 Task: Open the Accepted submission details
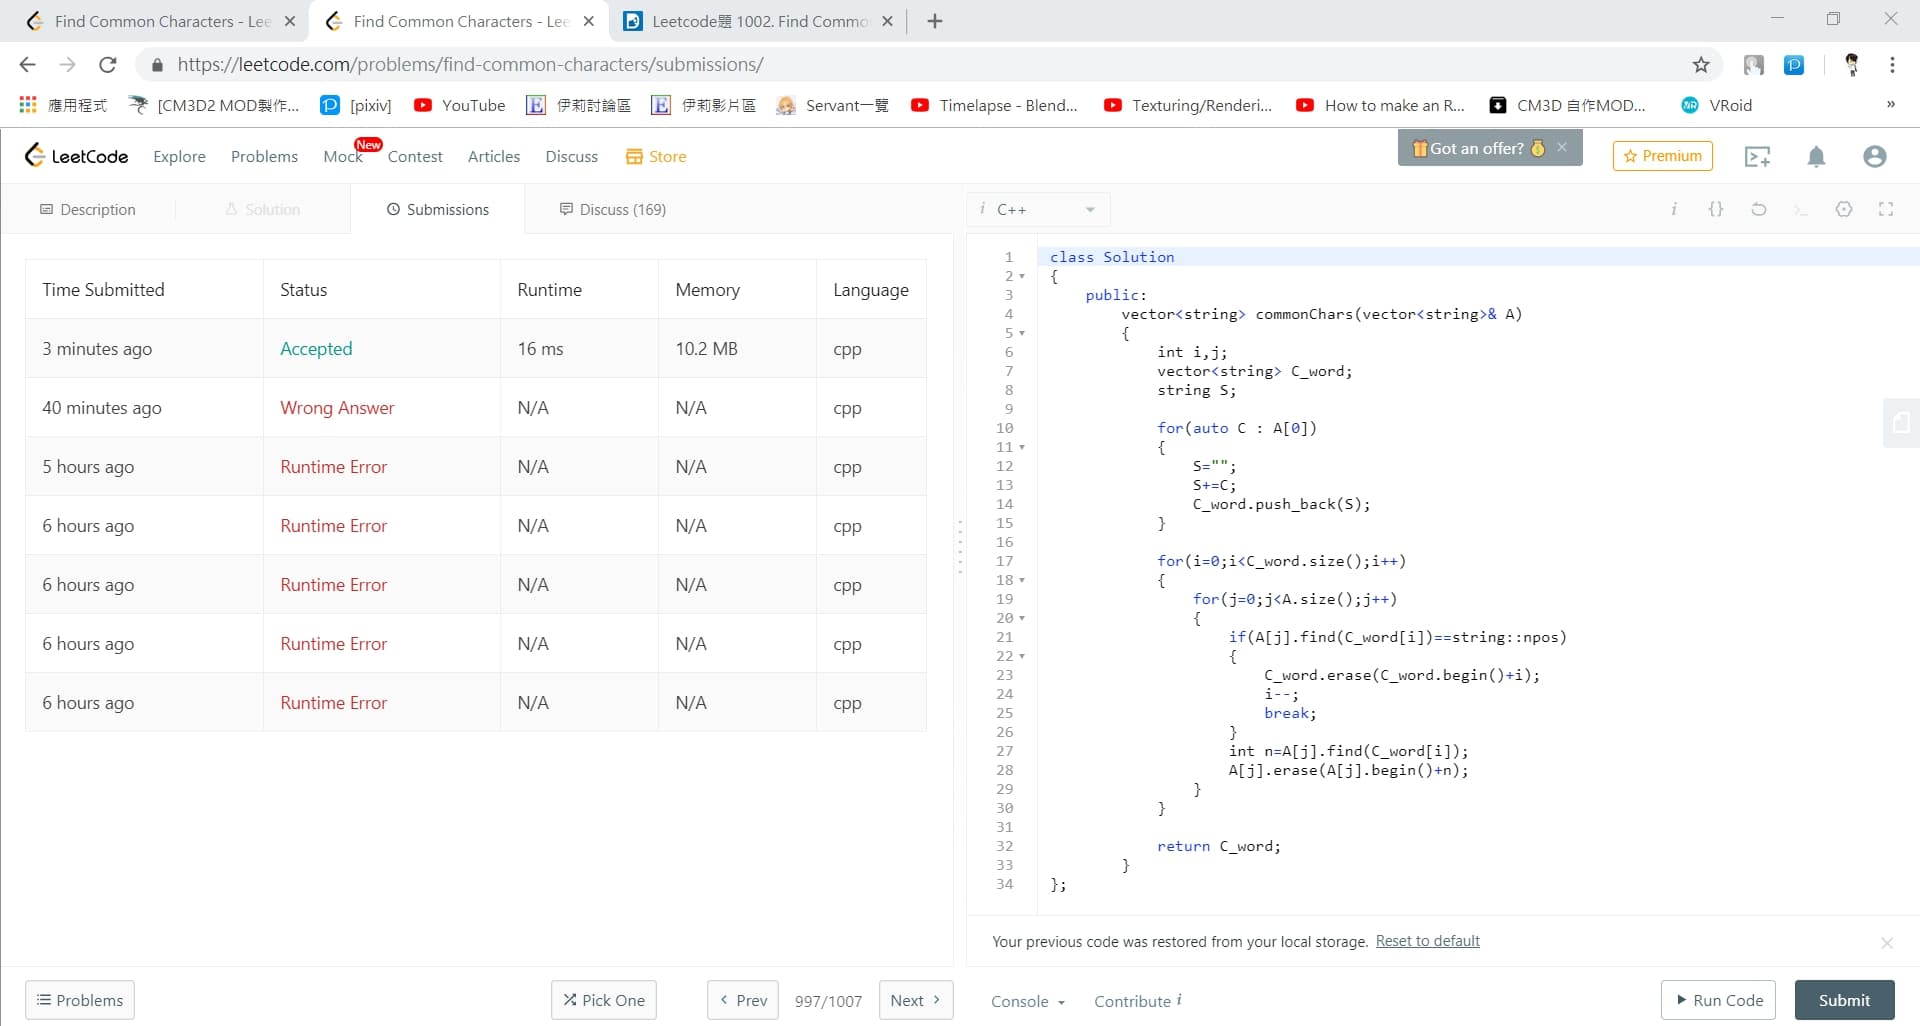316,349
